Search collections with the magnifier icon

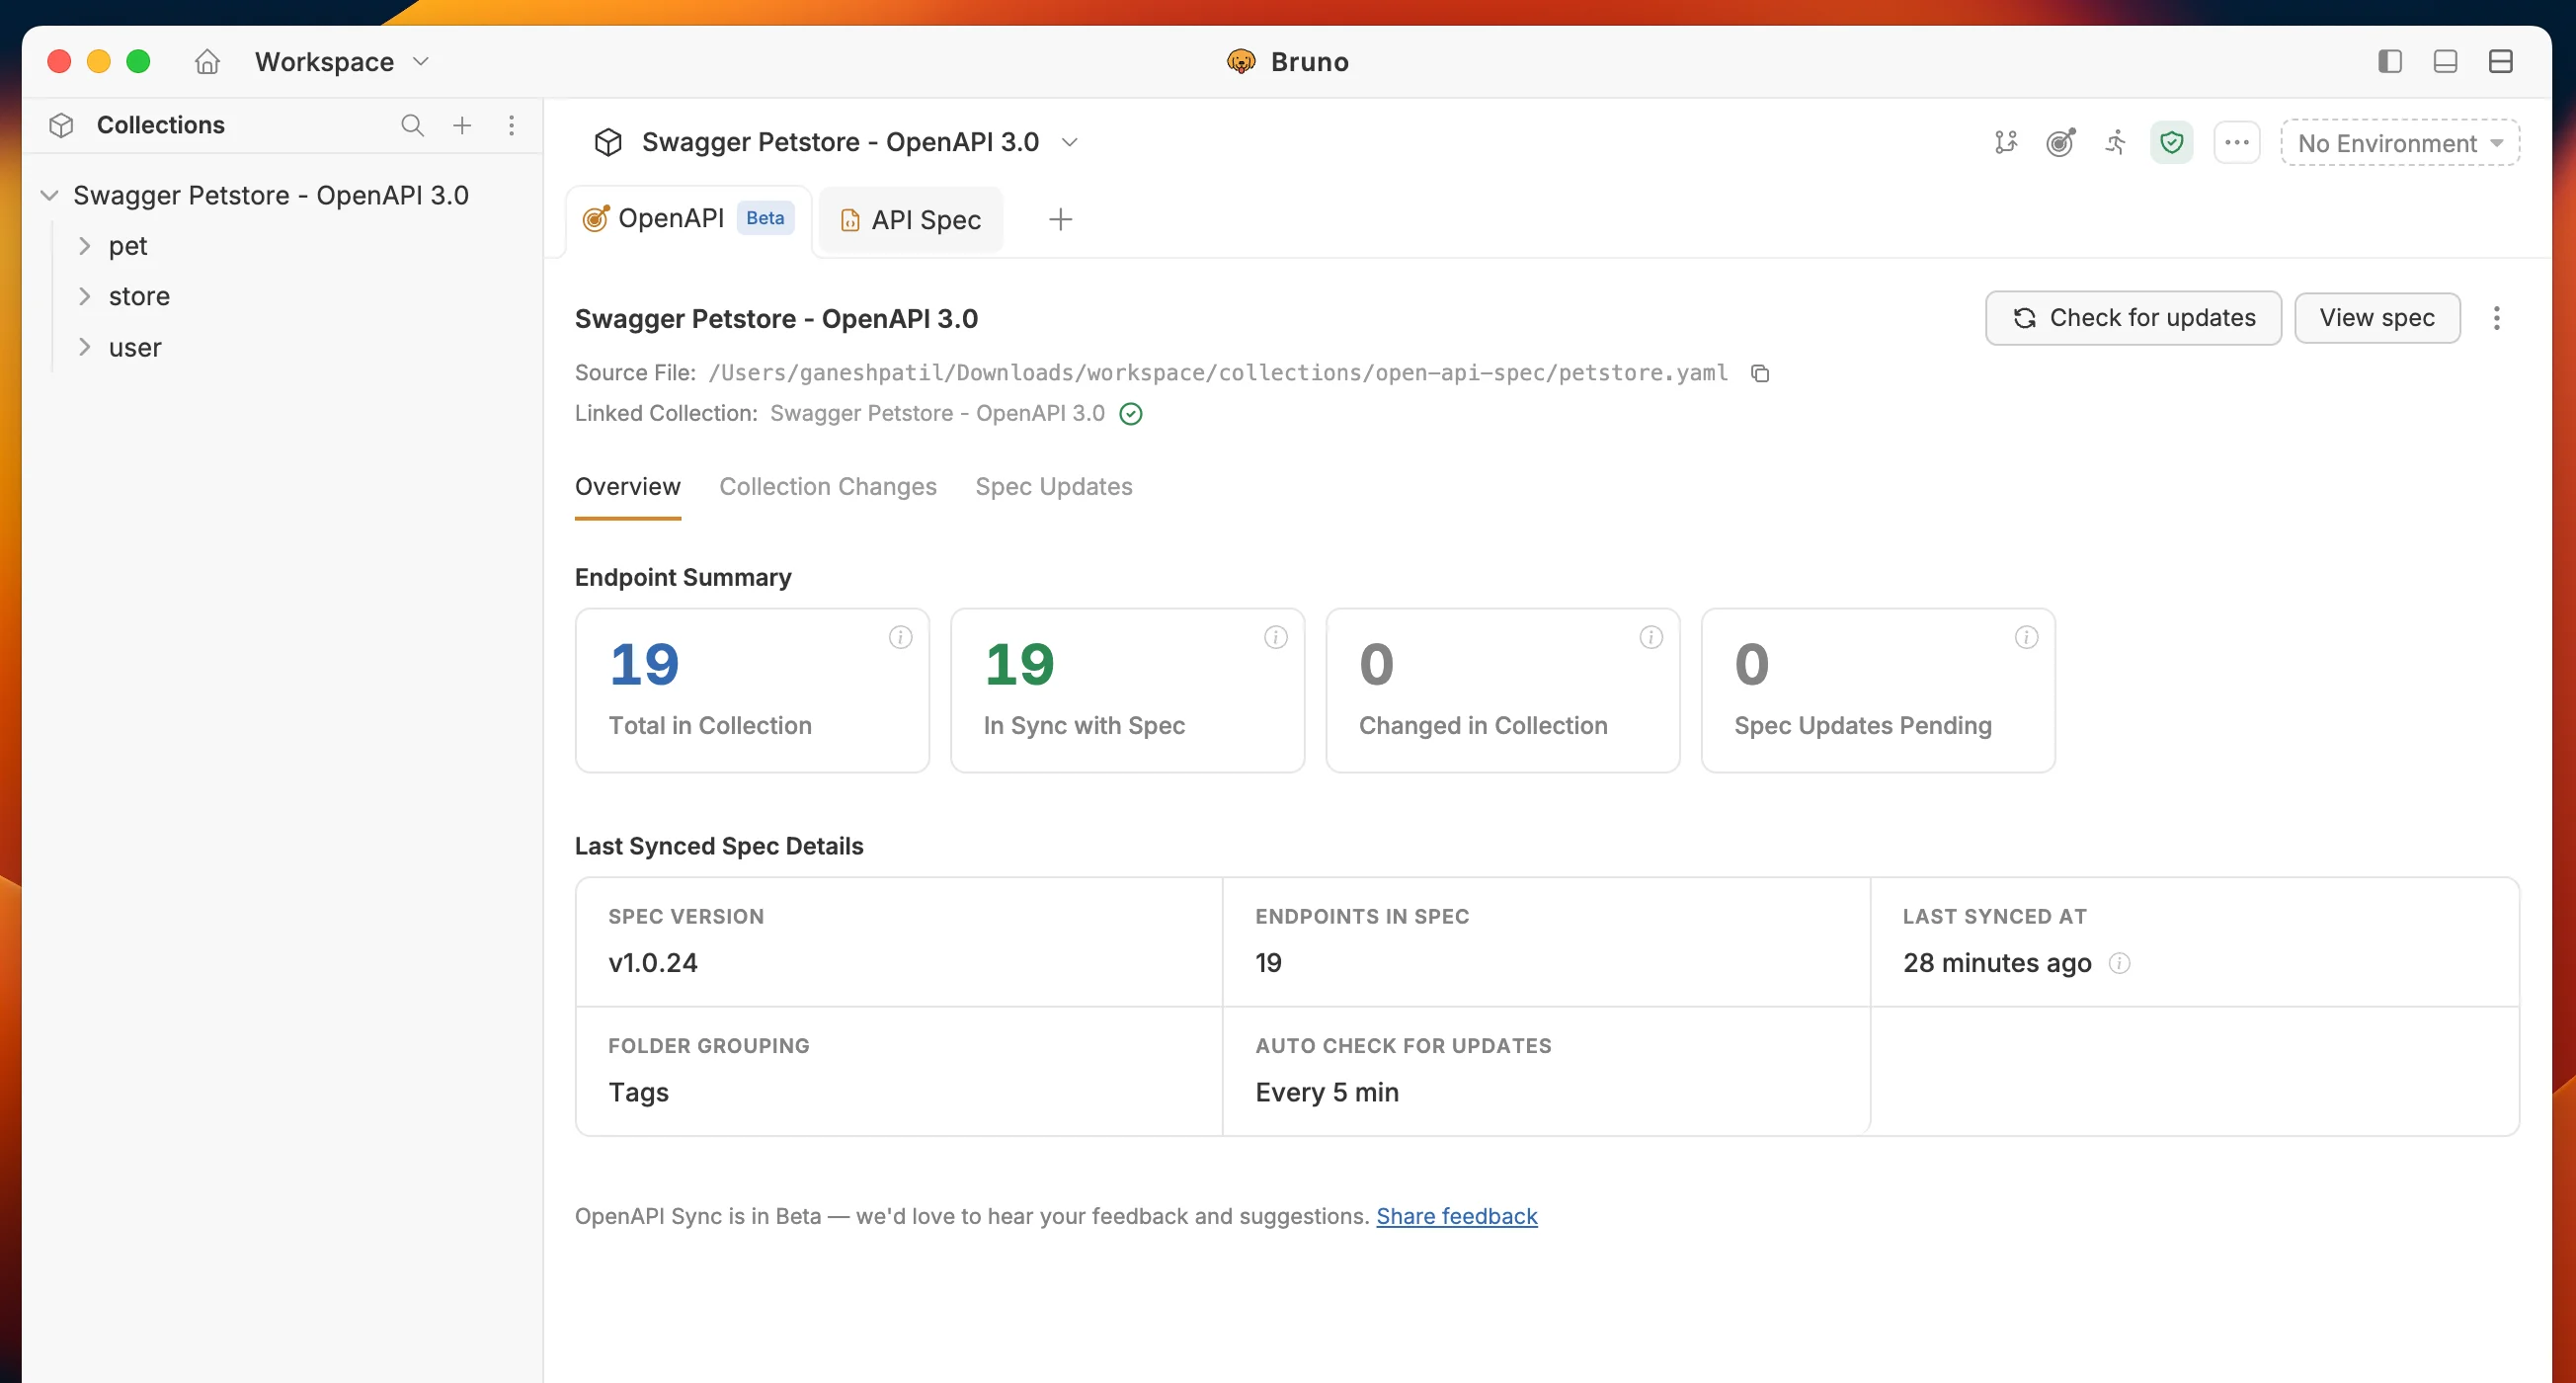[412, 125]
